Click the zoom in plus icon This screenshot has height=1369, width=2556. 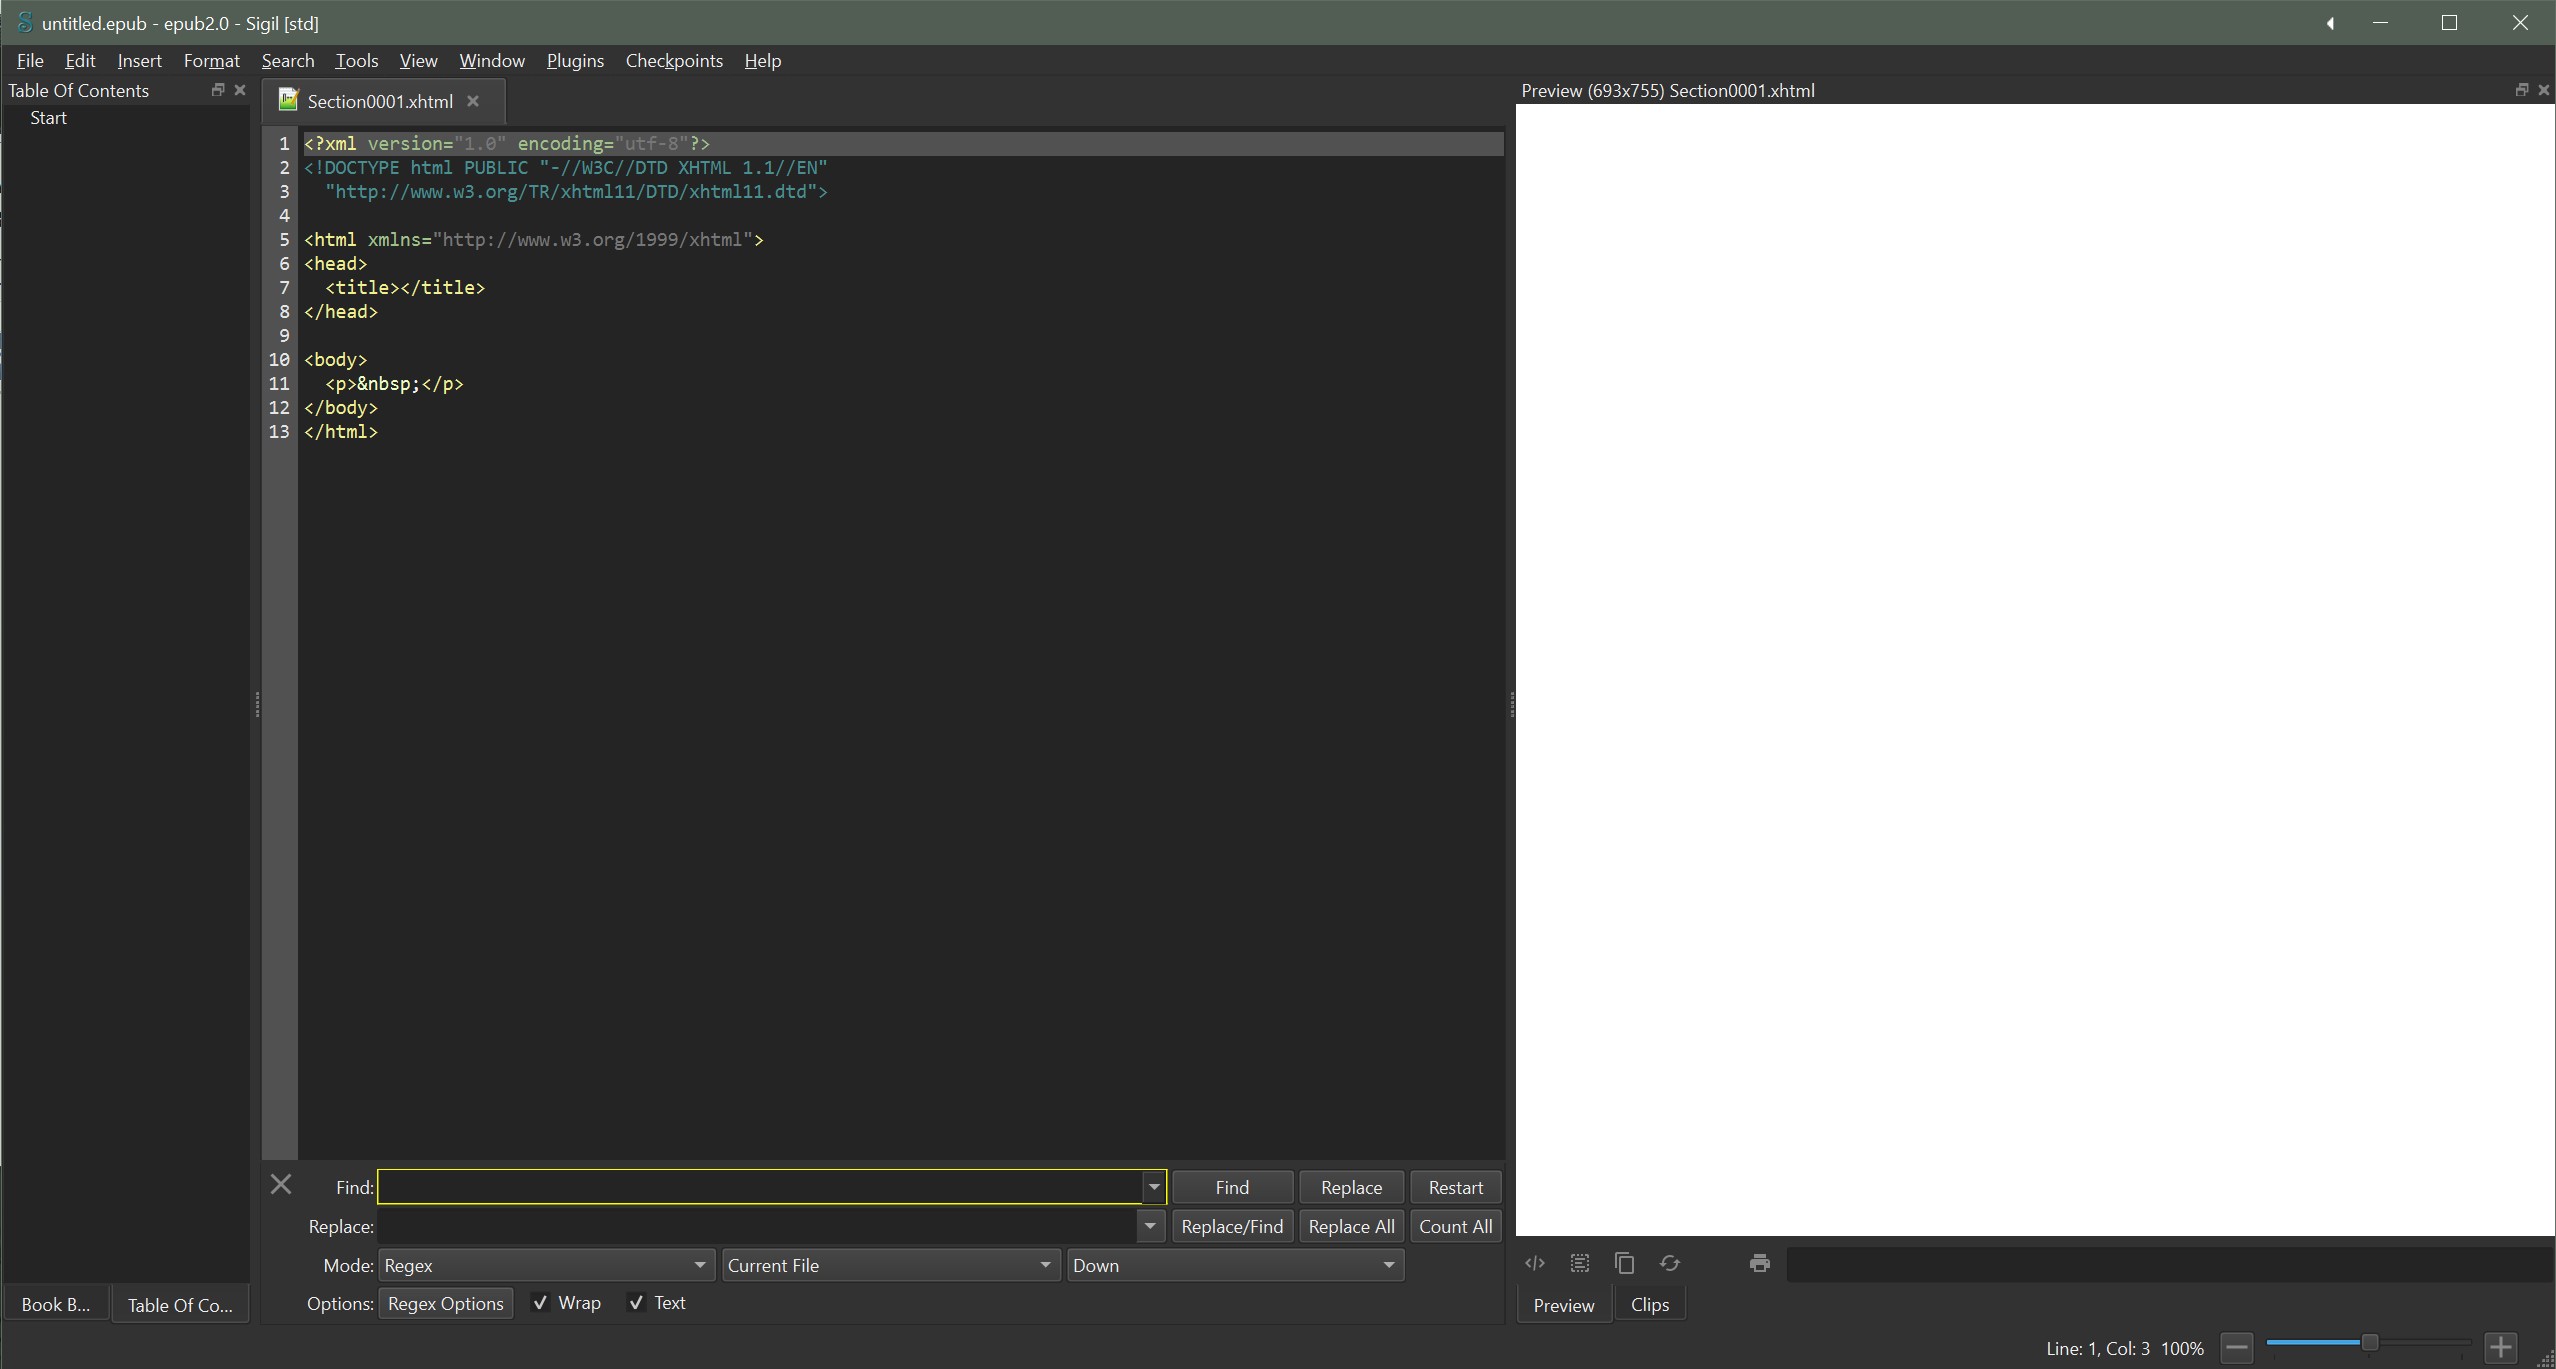[x=2500, y=1347]
